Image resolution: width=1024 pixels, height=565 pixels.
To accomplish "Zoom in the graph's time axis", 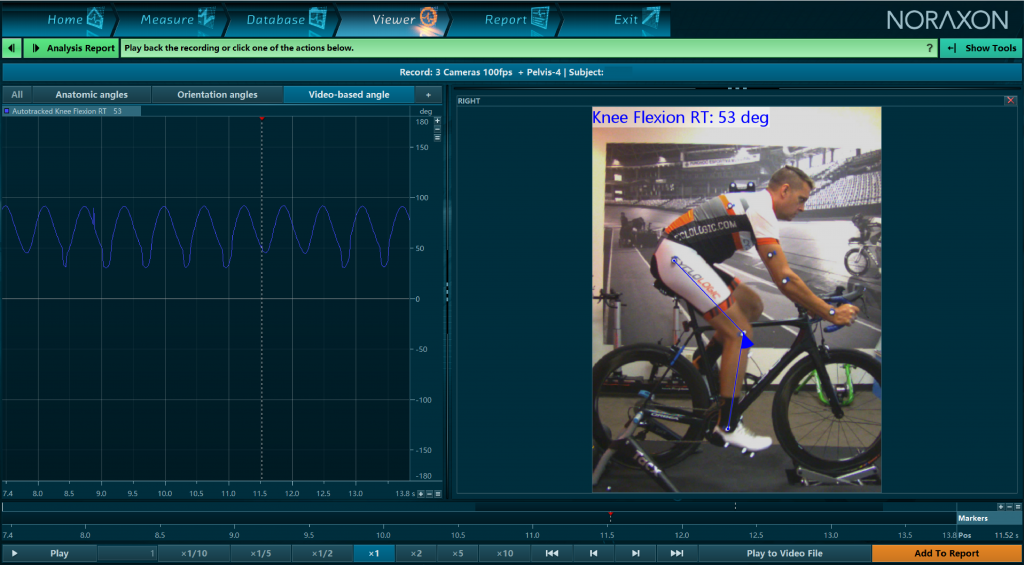I will [x=421, y=494].
